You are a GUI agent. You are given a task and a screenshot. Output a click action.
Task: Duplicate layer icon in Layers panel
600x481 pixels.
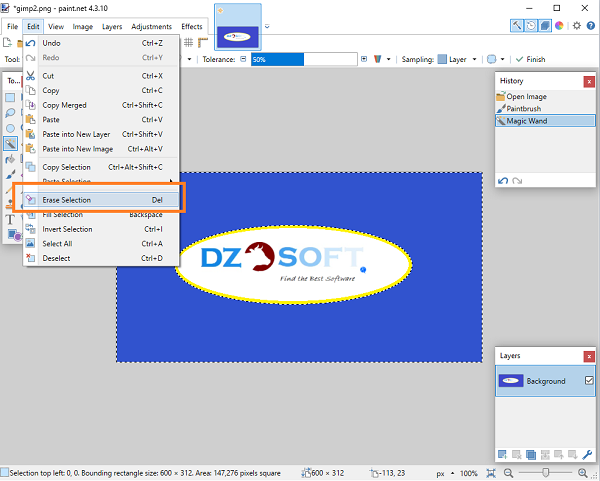click(x=531, y=455)
